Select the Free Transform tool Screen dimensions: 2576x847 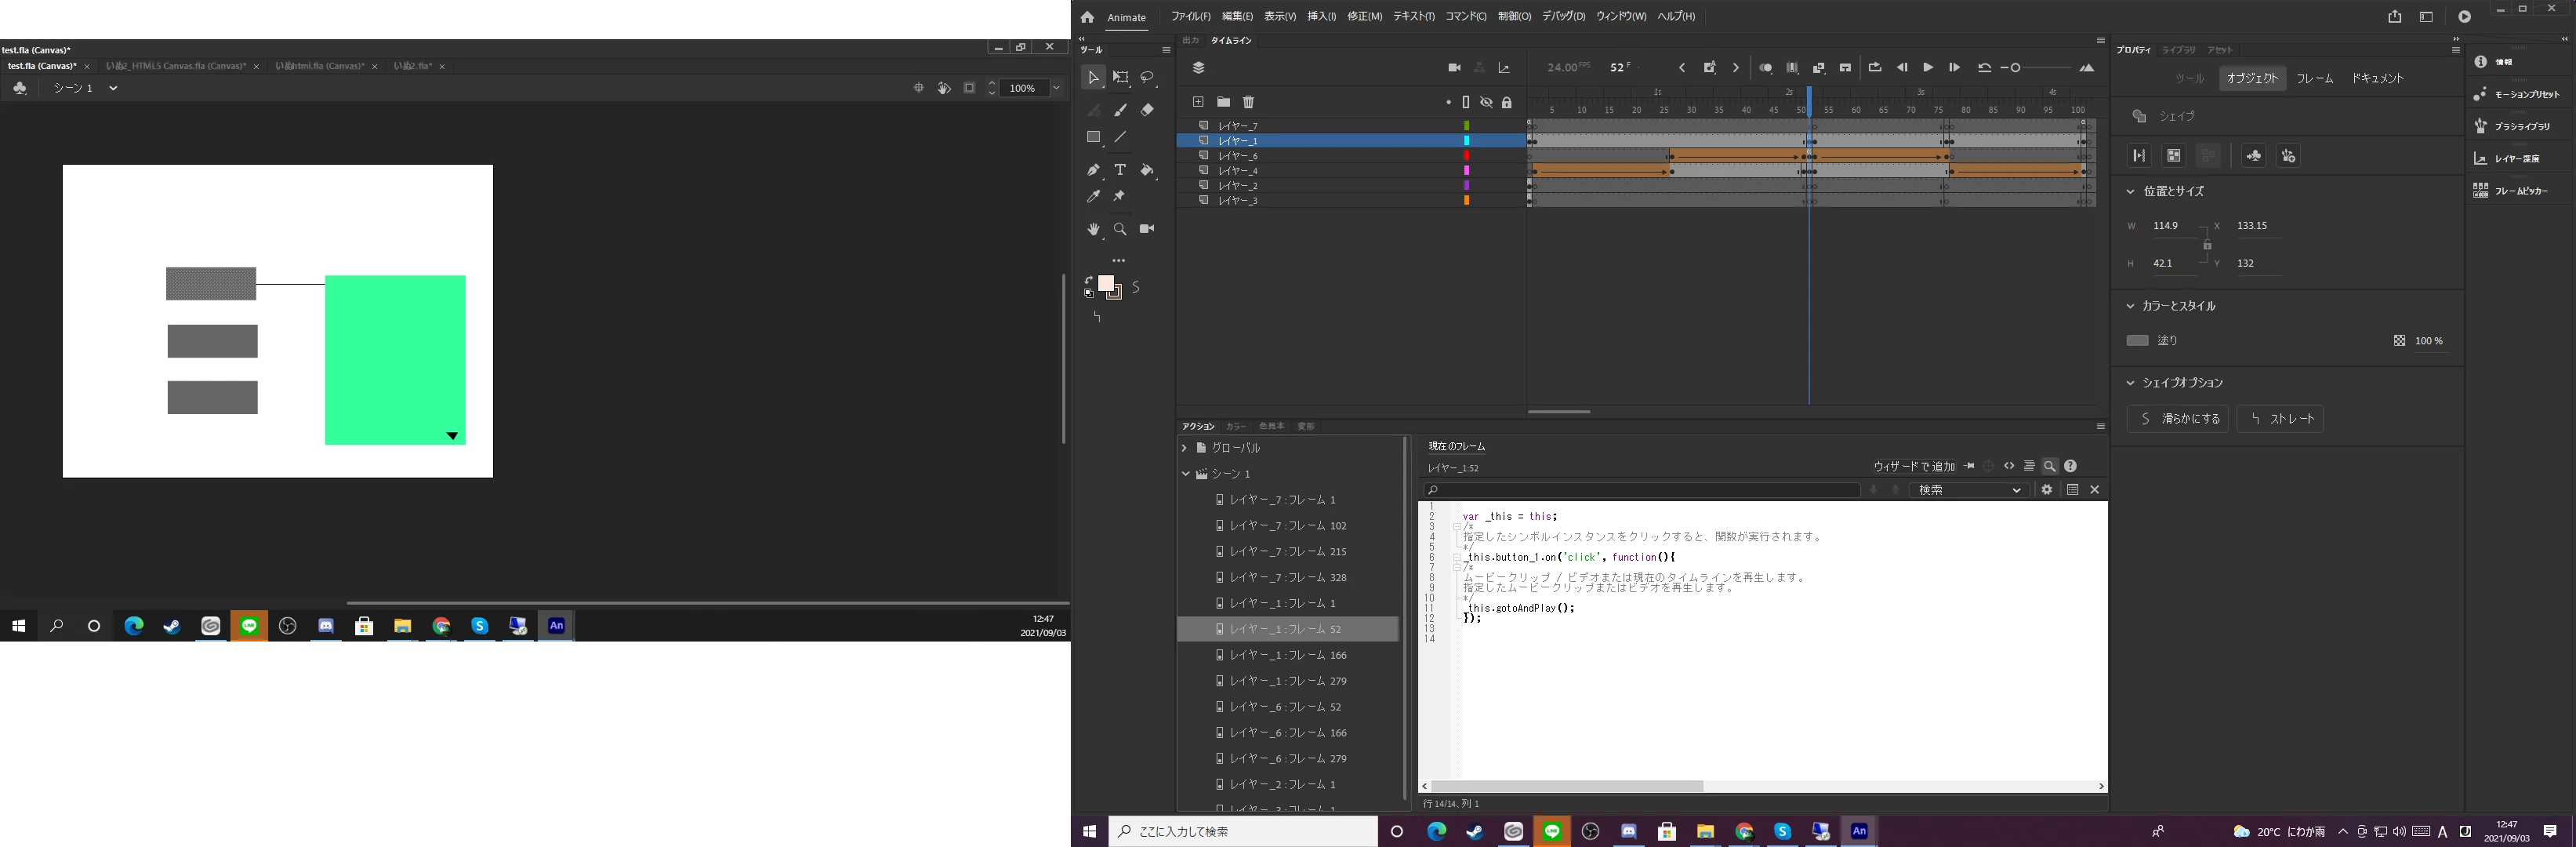1120,77
